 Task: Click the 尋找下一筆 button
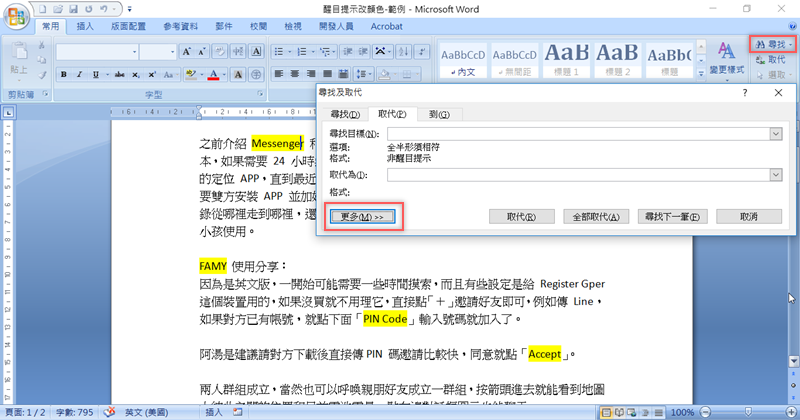[672, 217]
